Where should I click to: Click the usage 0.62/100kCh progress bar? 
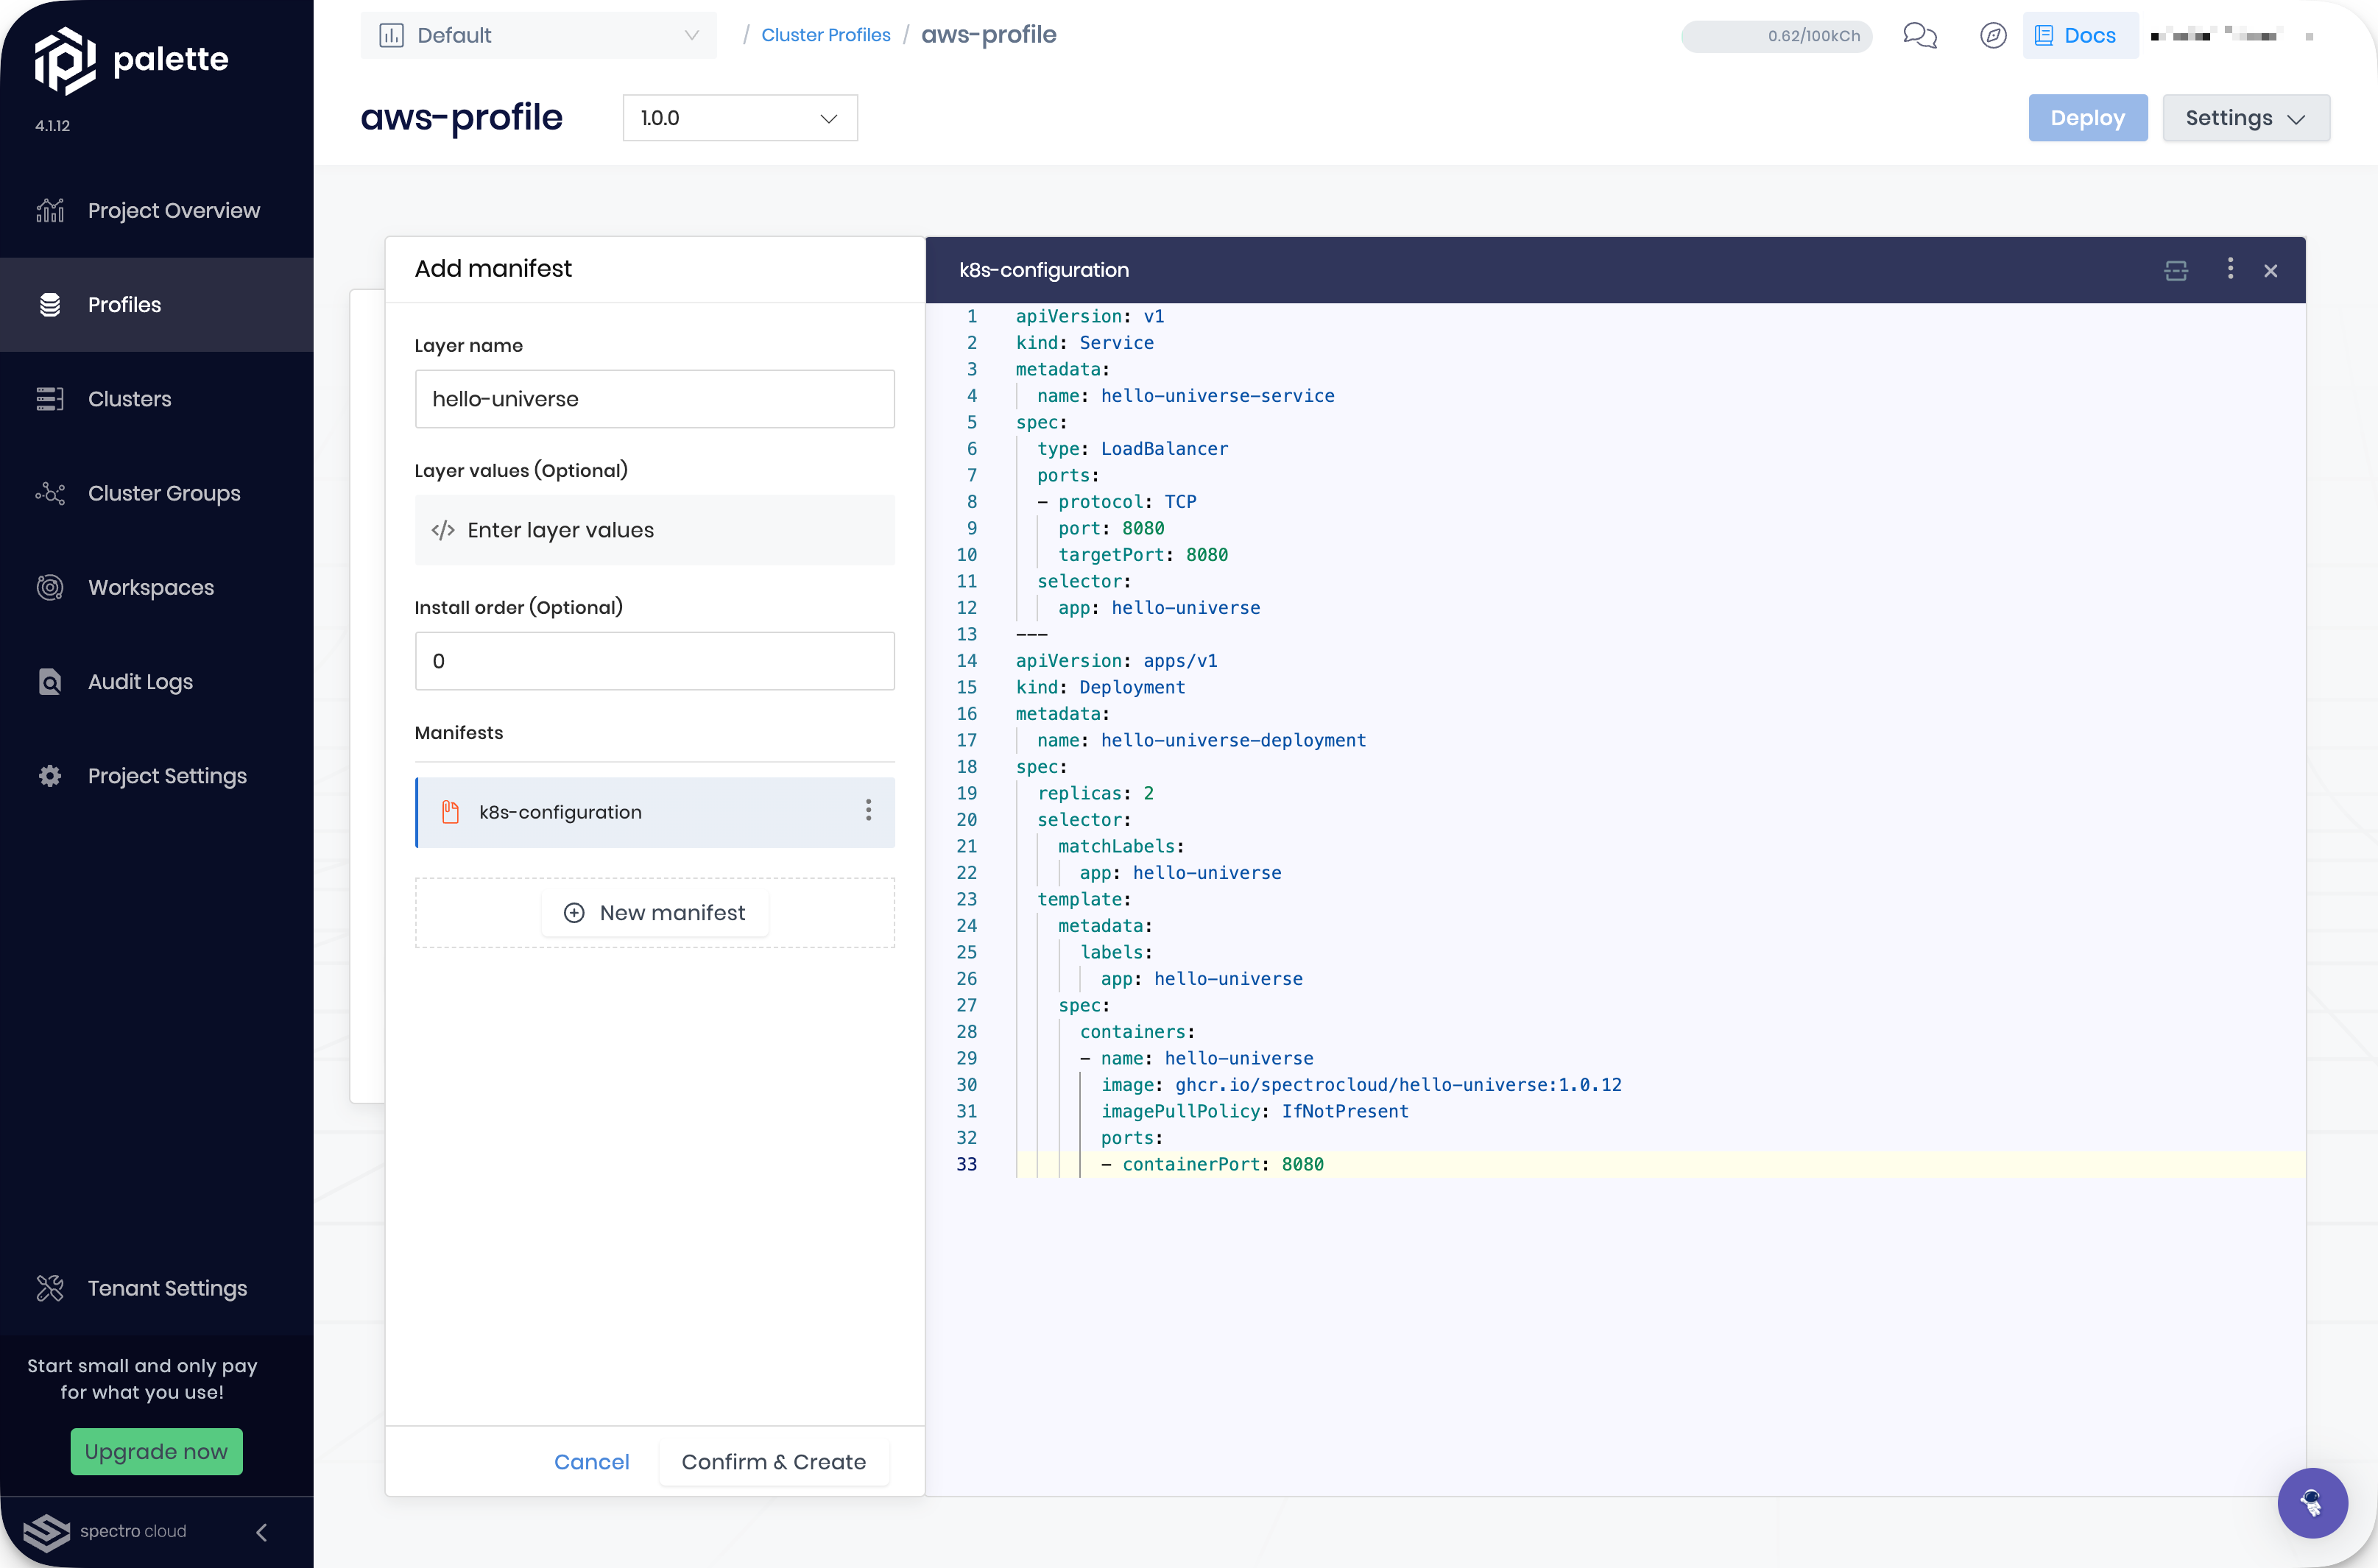[x=1776, y=36]
